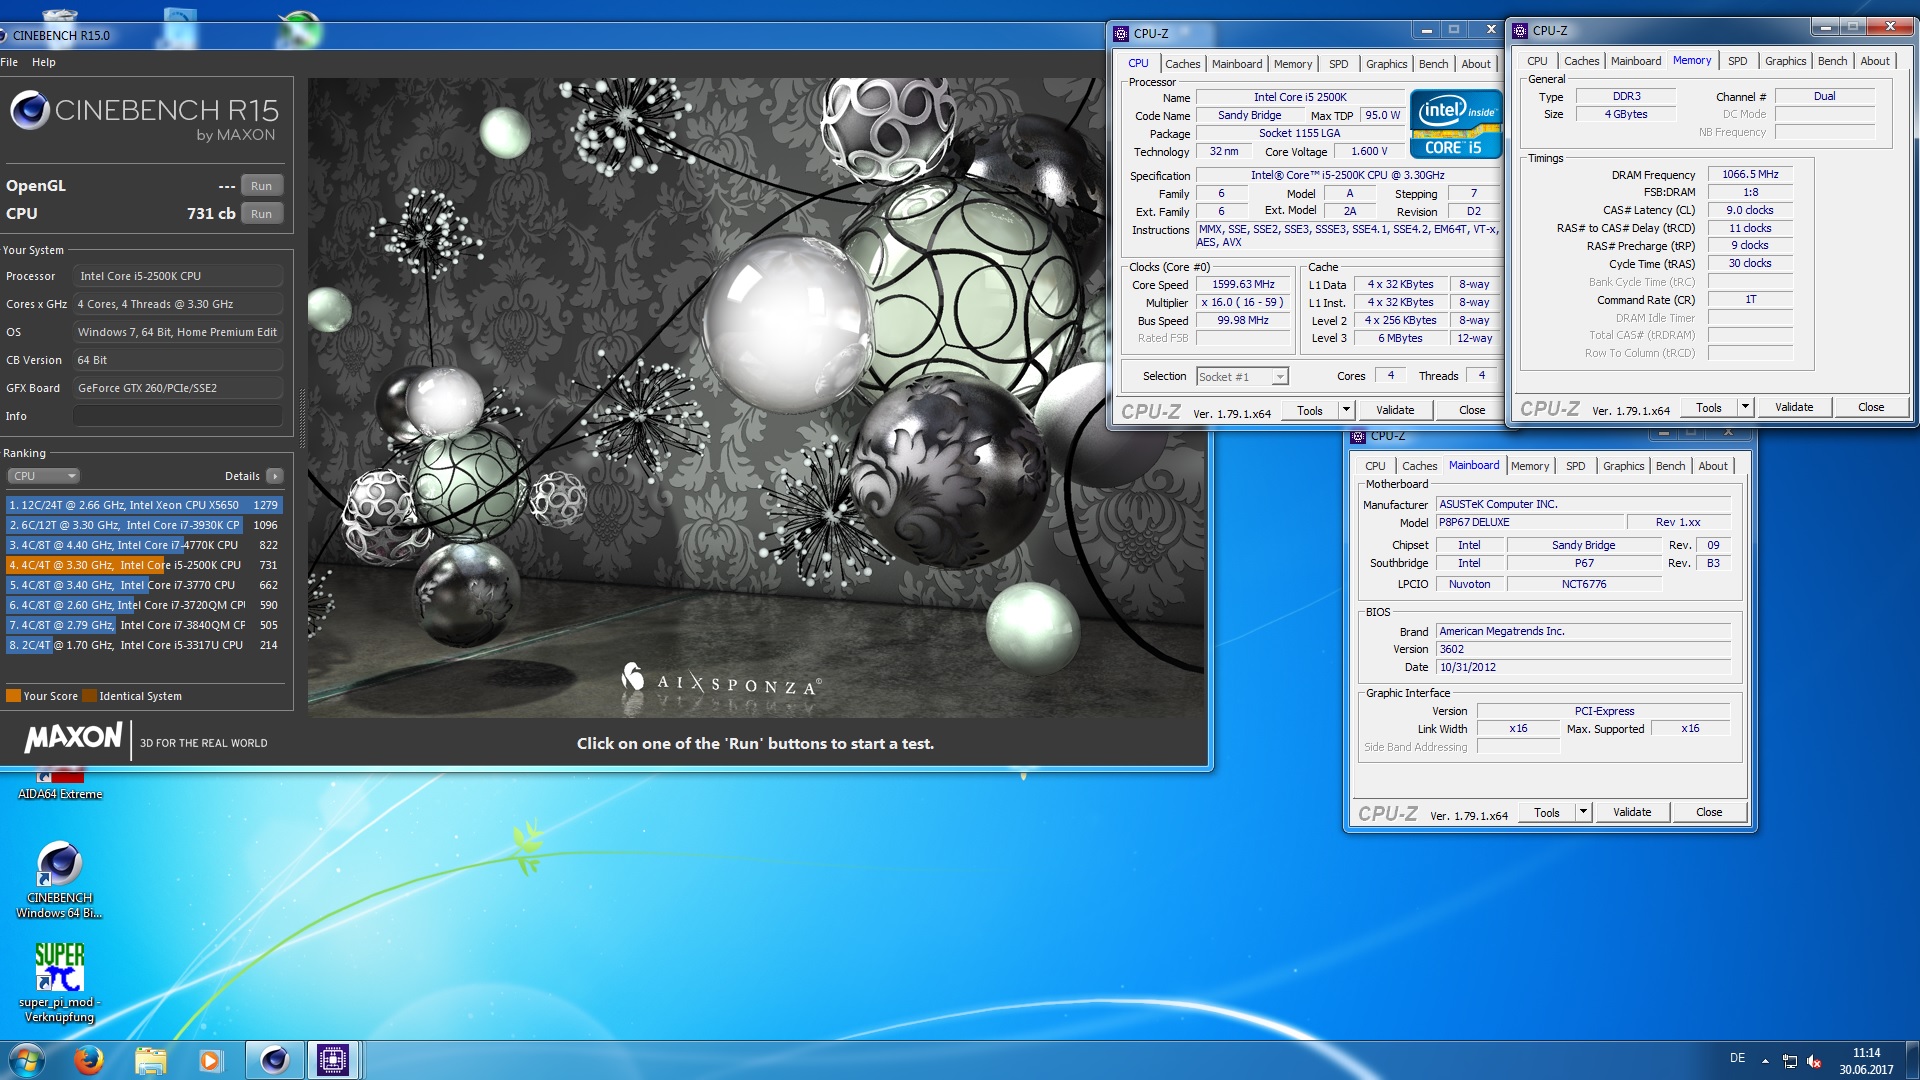1920x1080 pixels.
Task: Select ranking entry Core i7-3770 CPU
Action: 144,585
